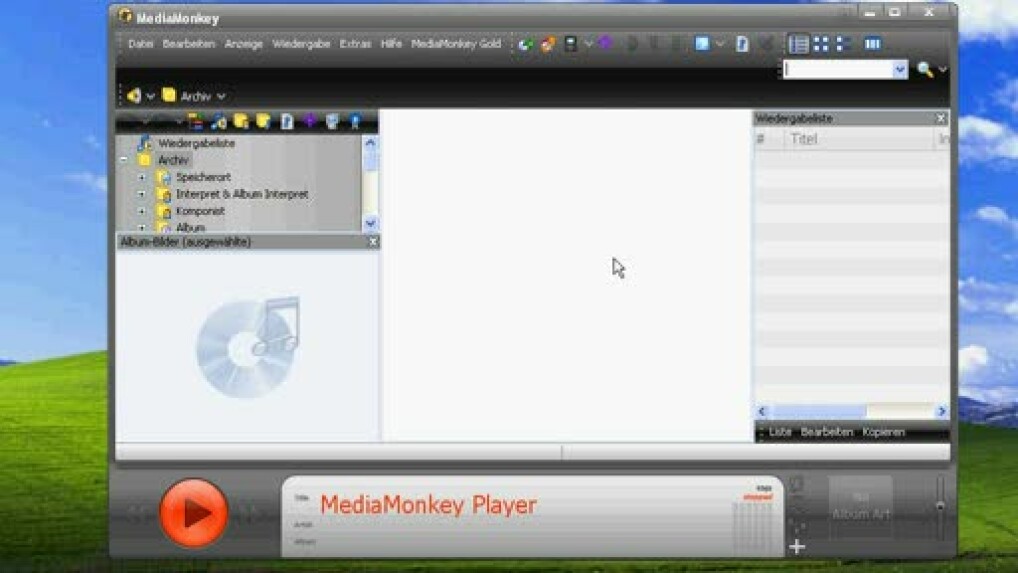Click Kopieren in the playlist footer

[883, 432]
